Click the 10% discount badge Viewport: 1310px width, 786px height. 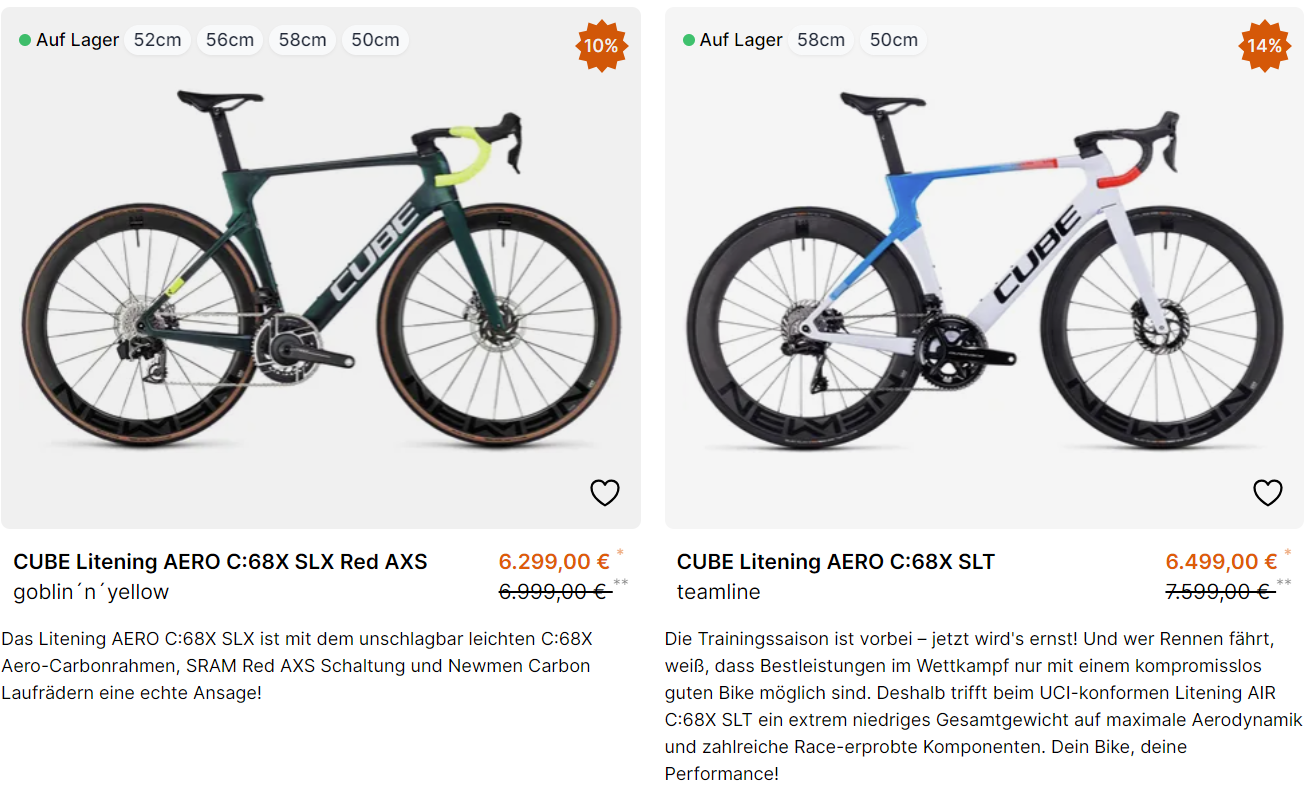tap(601, 46)
